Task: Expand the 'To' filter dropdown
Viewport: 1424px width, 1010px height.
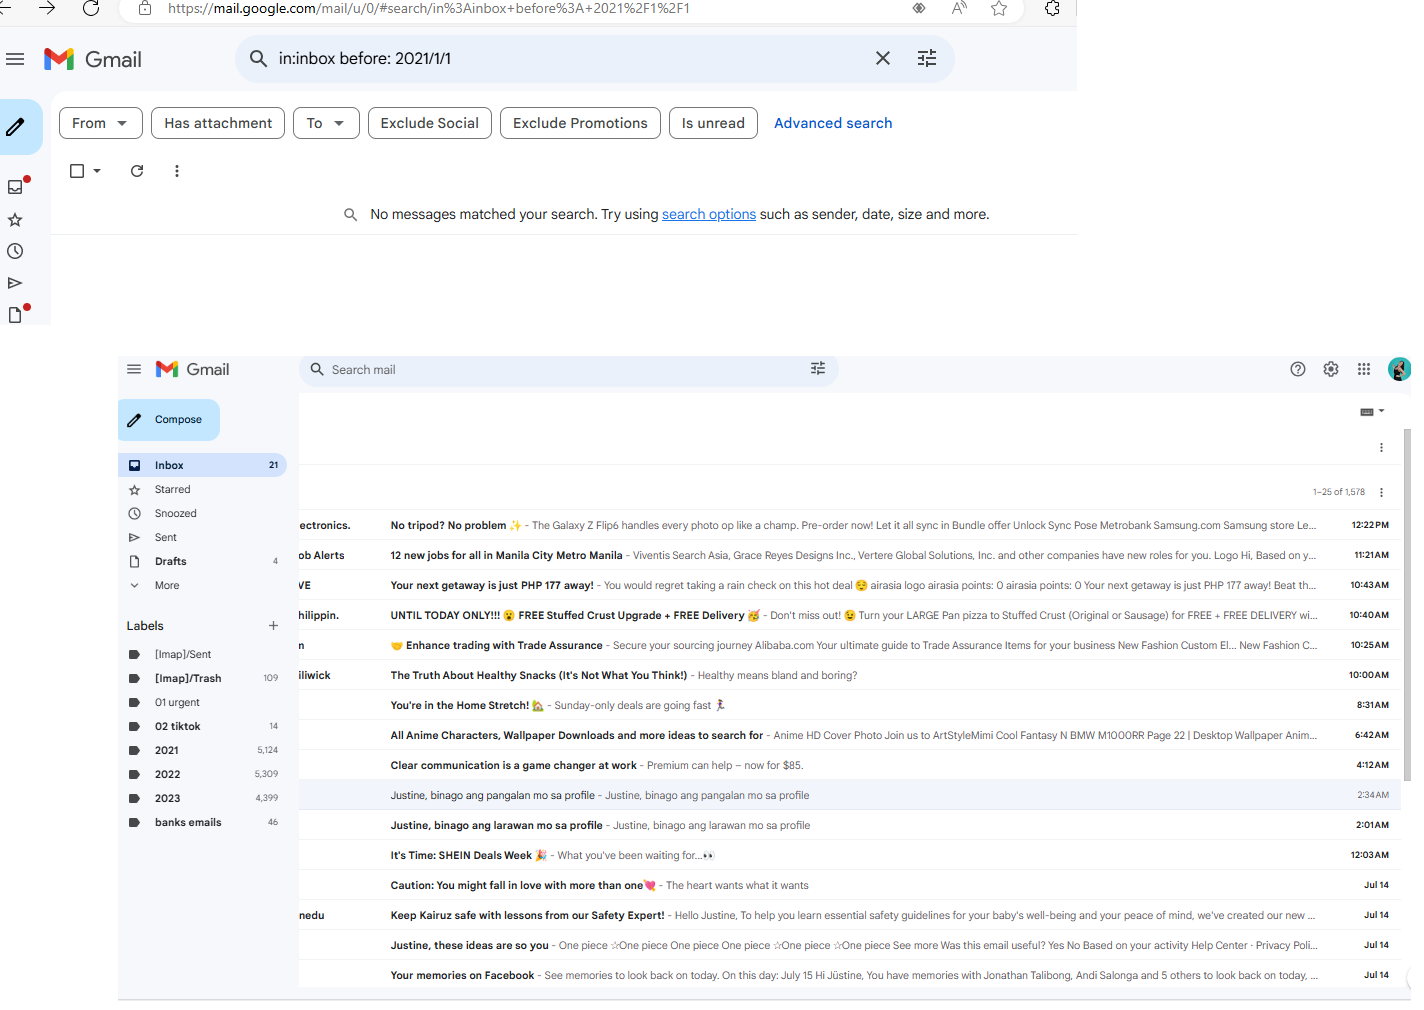Action: coord(326,123)
